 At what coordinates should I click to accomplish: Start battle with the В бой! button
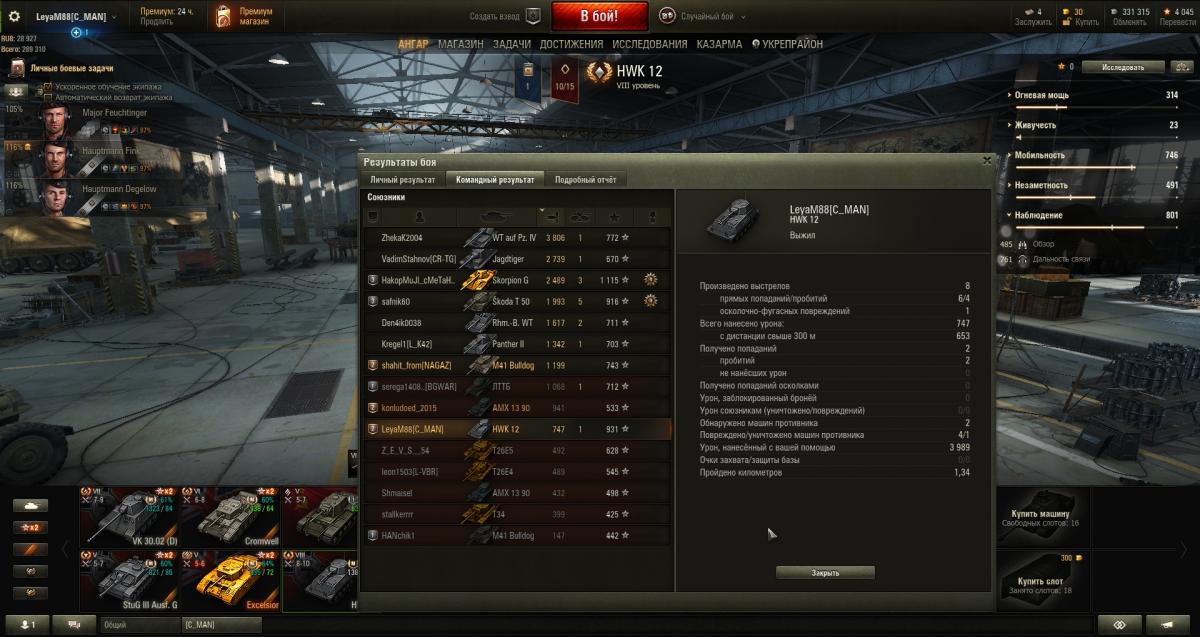[600, 16]
